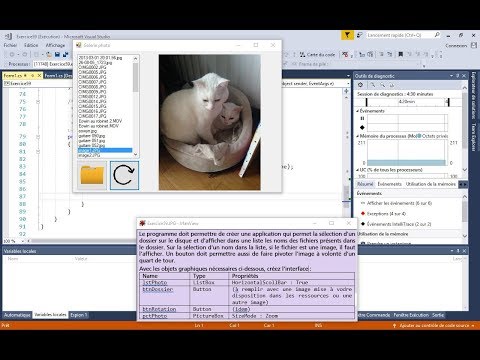Switch to the Résumé tab
The width and height of the screenshot is (480, 360).
tap(365, 184)
